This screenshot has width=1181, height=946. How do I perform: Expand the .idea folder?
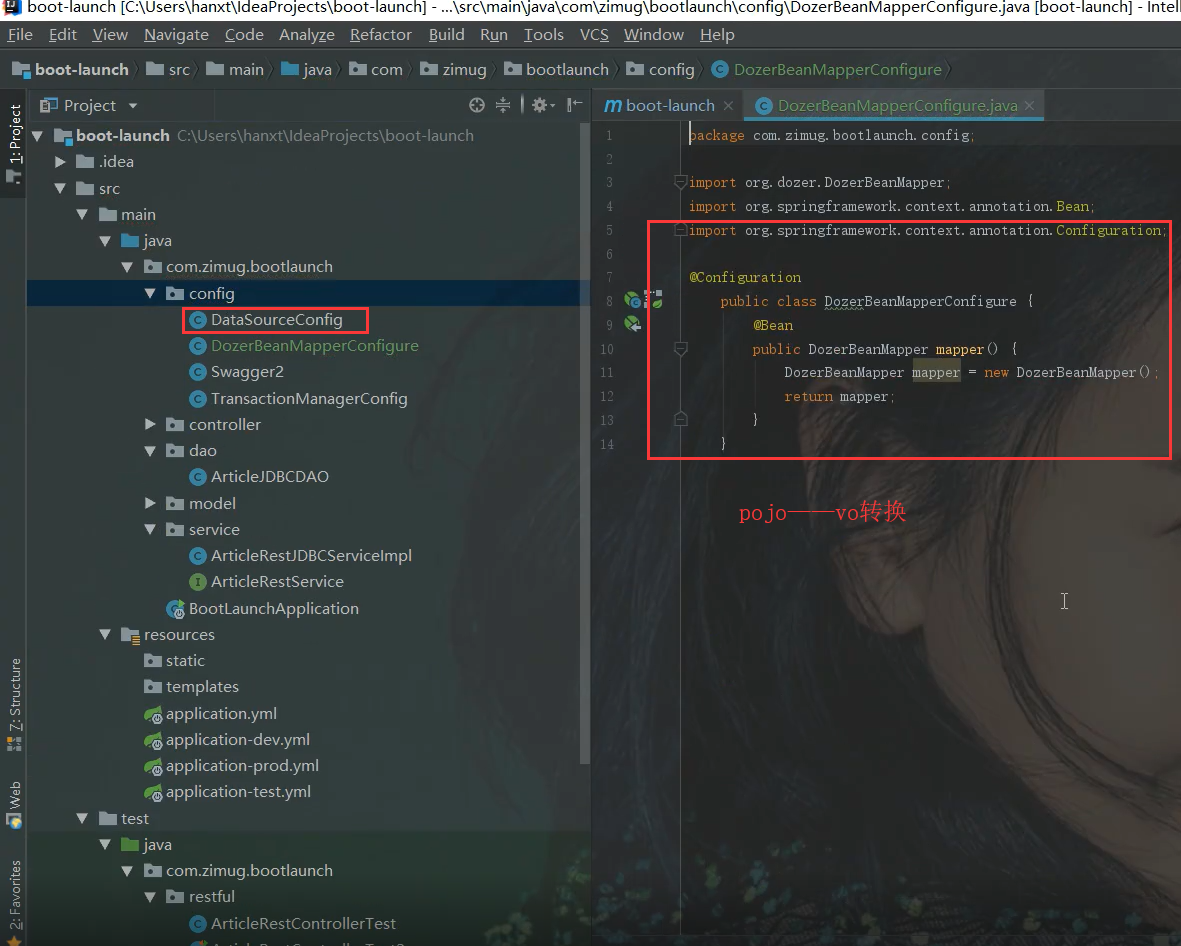coord(60,162)
